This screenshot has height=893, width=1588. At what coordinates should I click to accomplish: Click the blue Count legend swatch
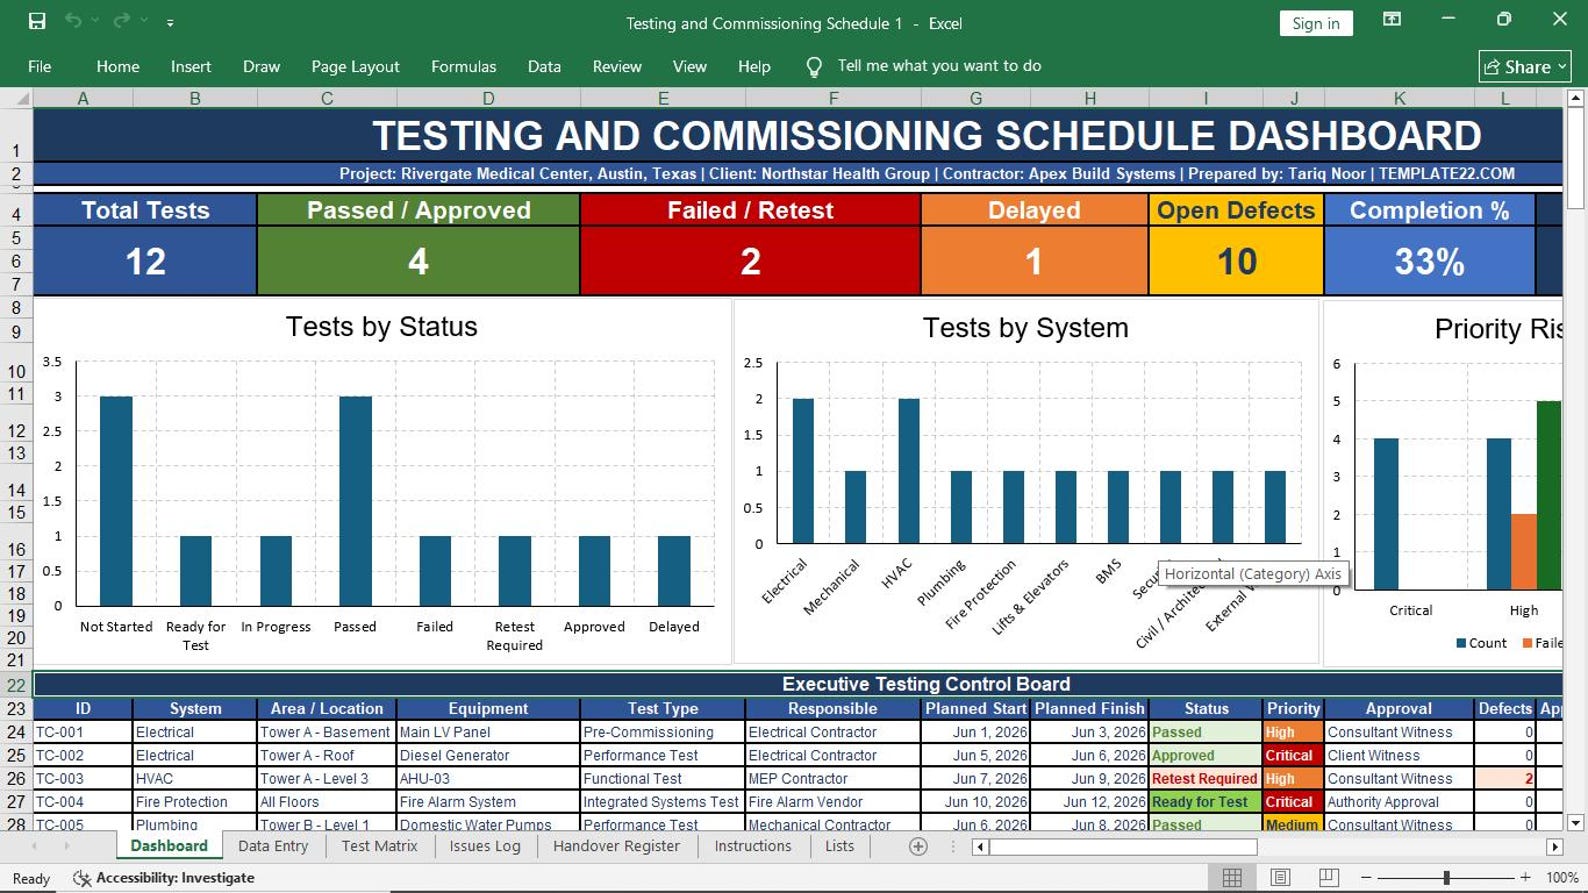click(x=1461, y=643)
